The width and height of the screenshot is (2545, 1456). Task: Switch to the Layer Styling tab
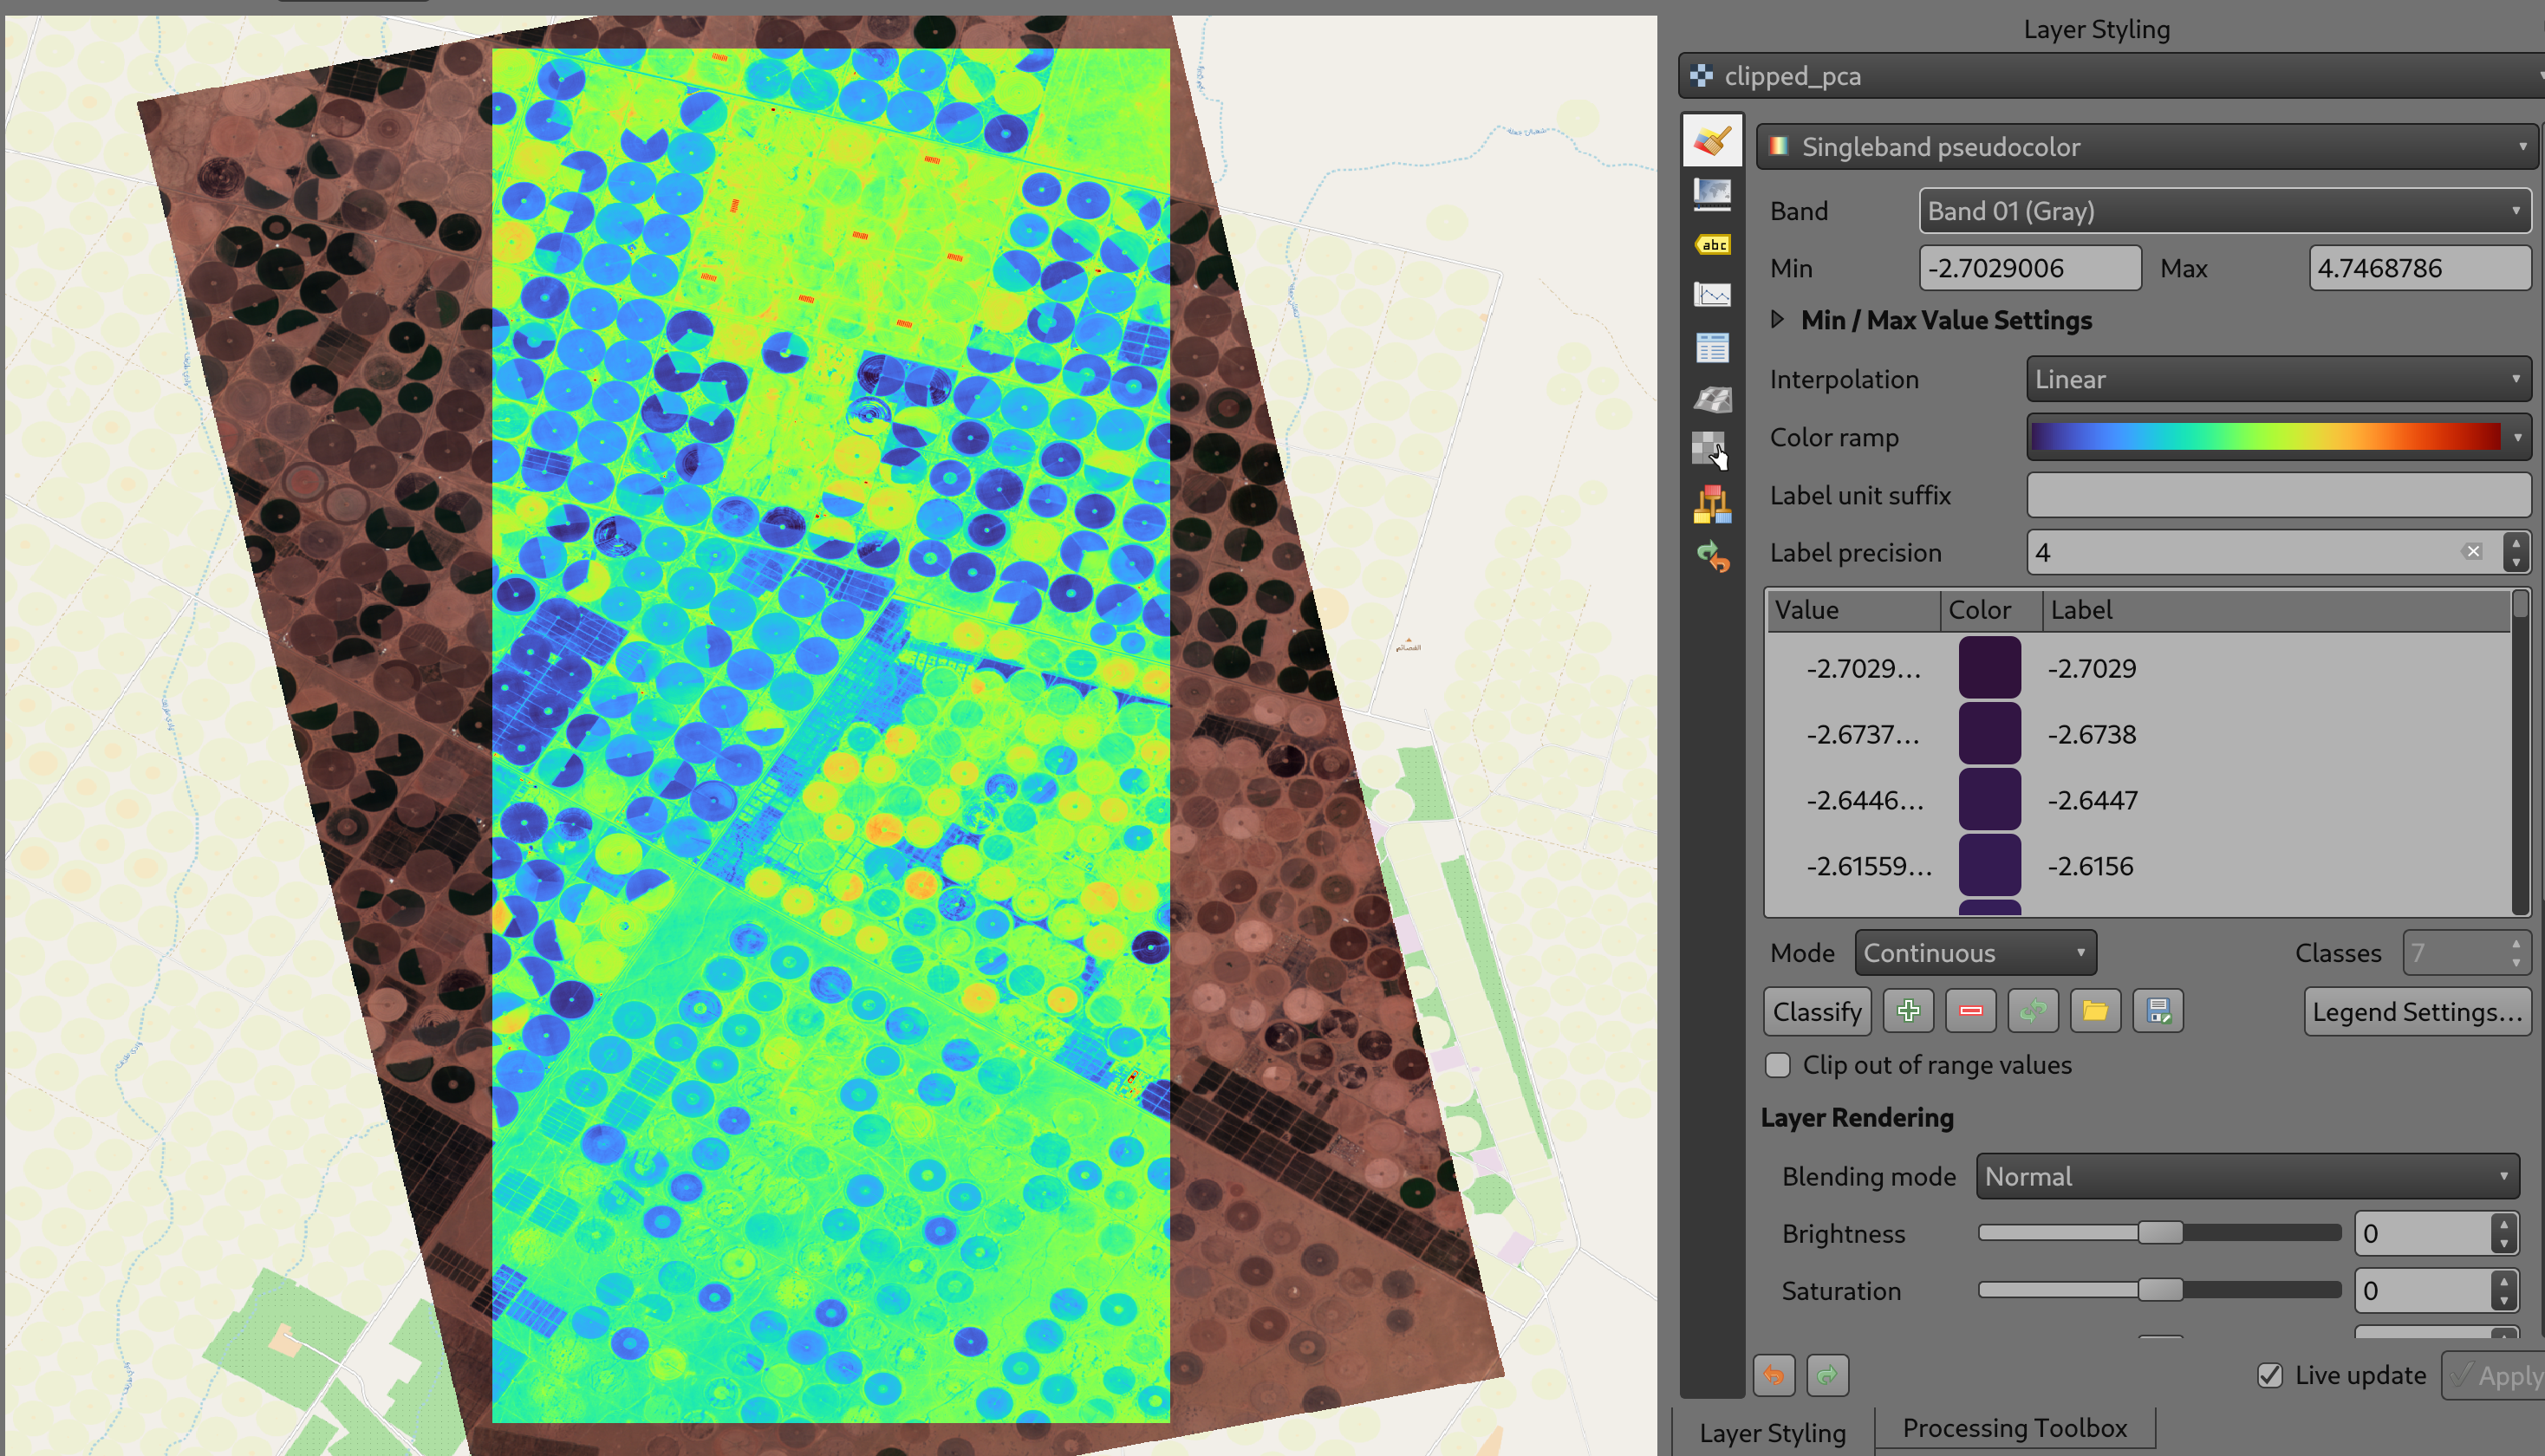1772,1433
